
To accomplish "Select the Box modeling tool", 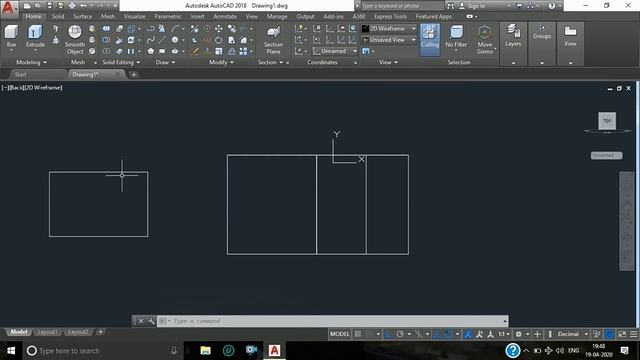I will [x=11, y=36].
